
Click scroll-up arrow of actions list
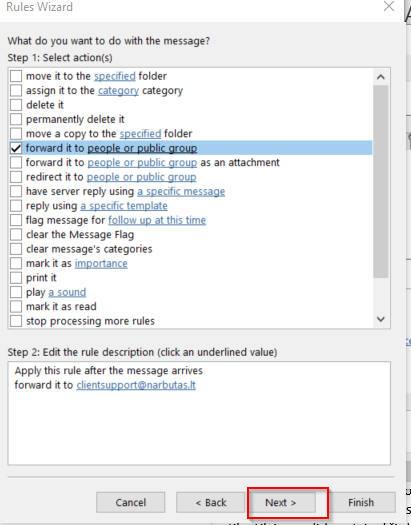coord(381,77)
